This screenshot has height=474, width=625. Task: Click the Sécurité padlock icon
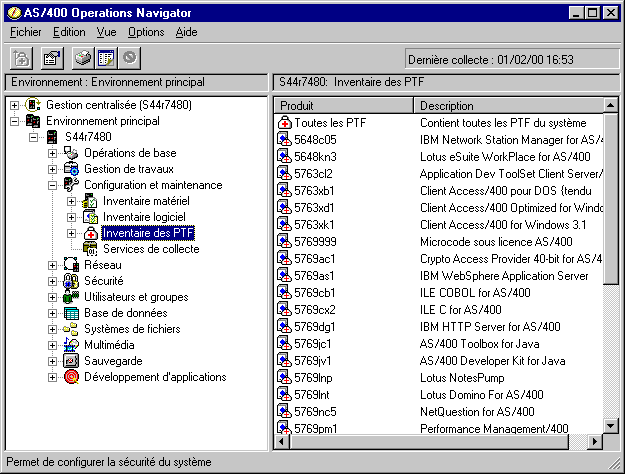point(71,281)
